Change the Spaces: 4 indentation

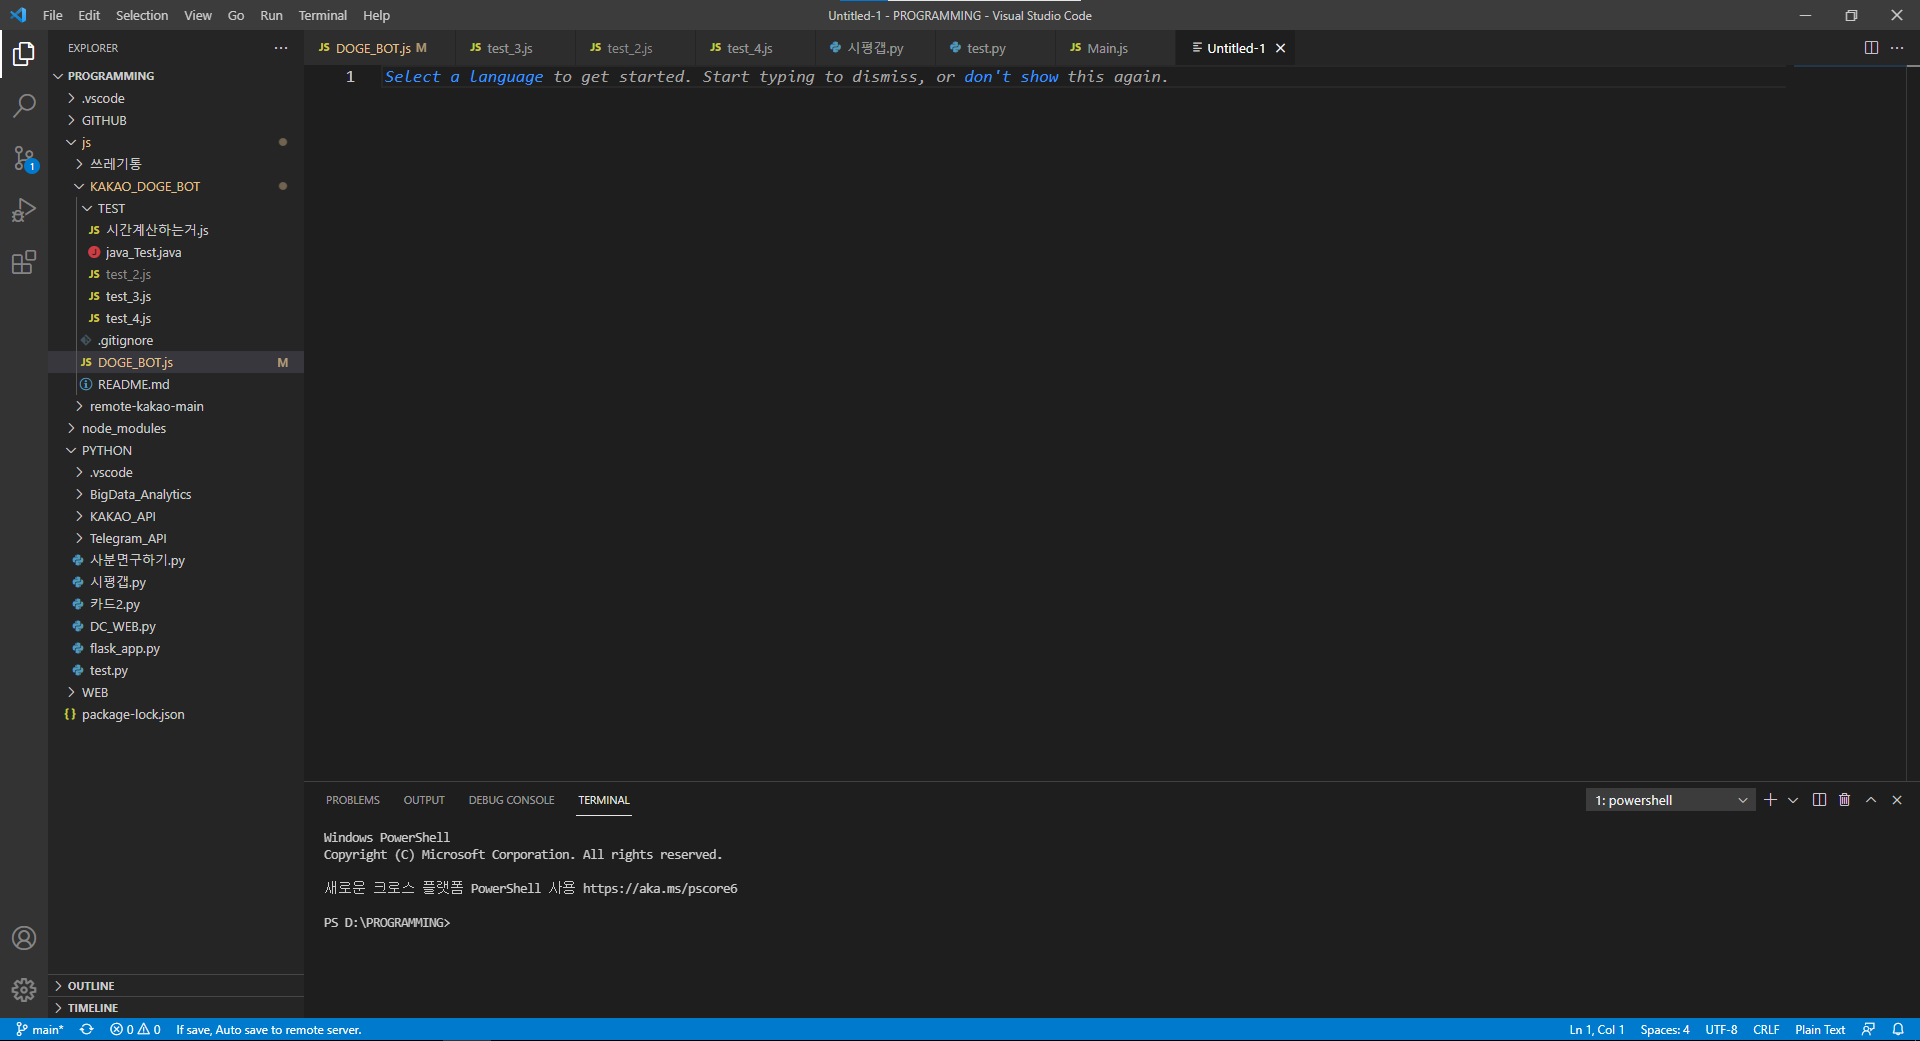[x=1665, y=1029]
